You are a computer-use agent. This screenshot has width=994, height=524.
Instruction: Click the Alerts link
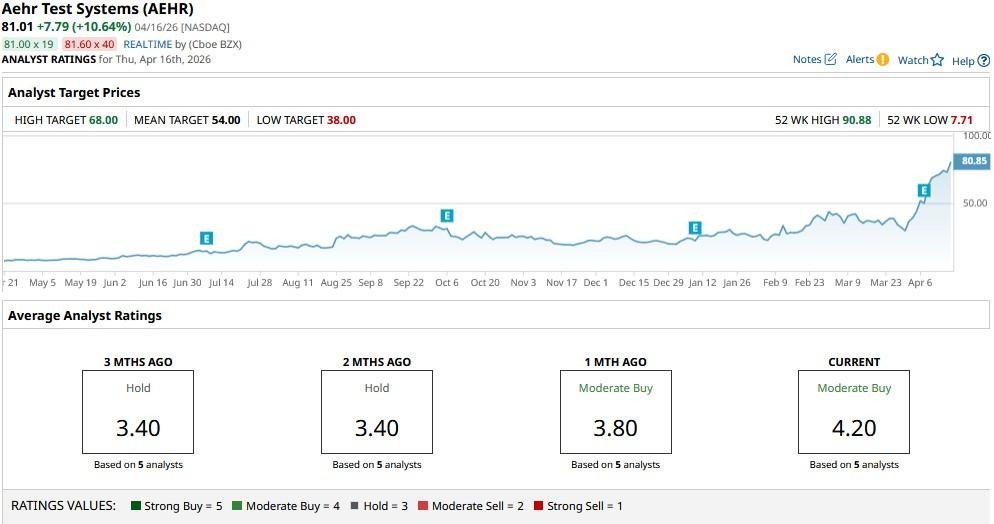coord(860,60)
